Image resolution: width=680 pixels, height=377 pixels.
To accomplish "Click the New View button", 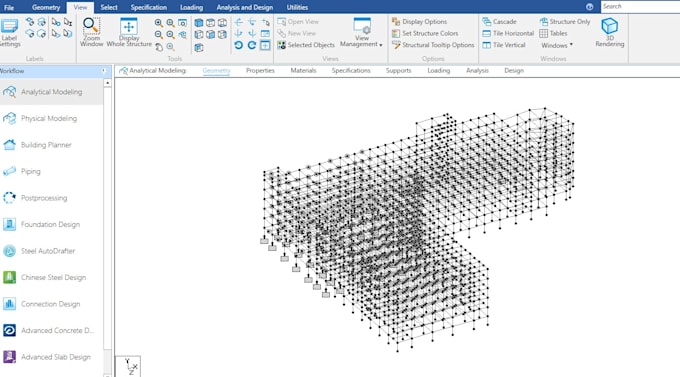I will [297, 33].
